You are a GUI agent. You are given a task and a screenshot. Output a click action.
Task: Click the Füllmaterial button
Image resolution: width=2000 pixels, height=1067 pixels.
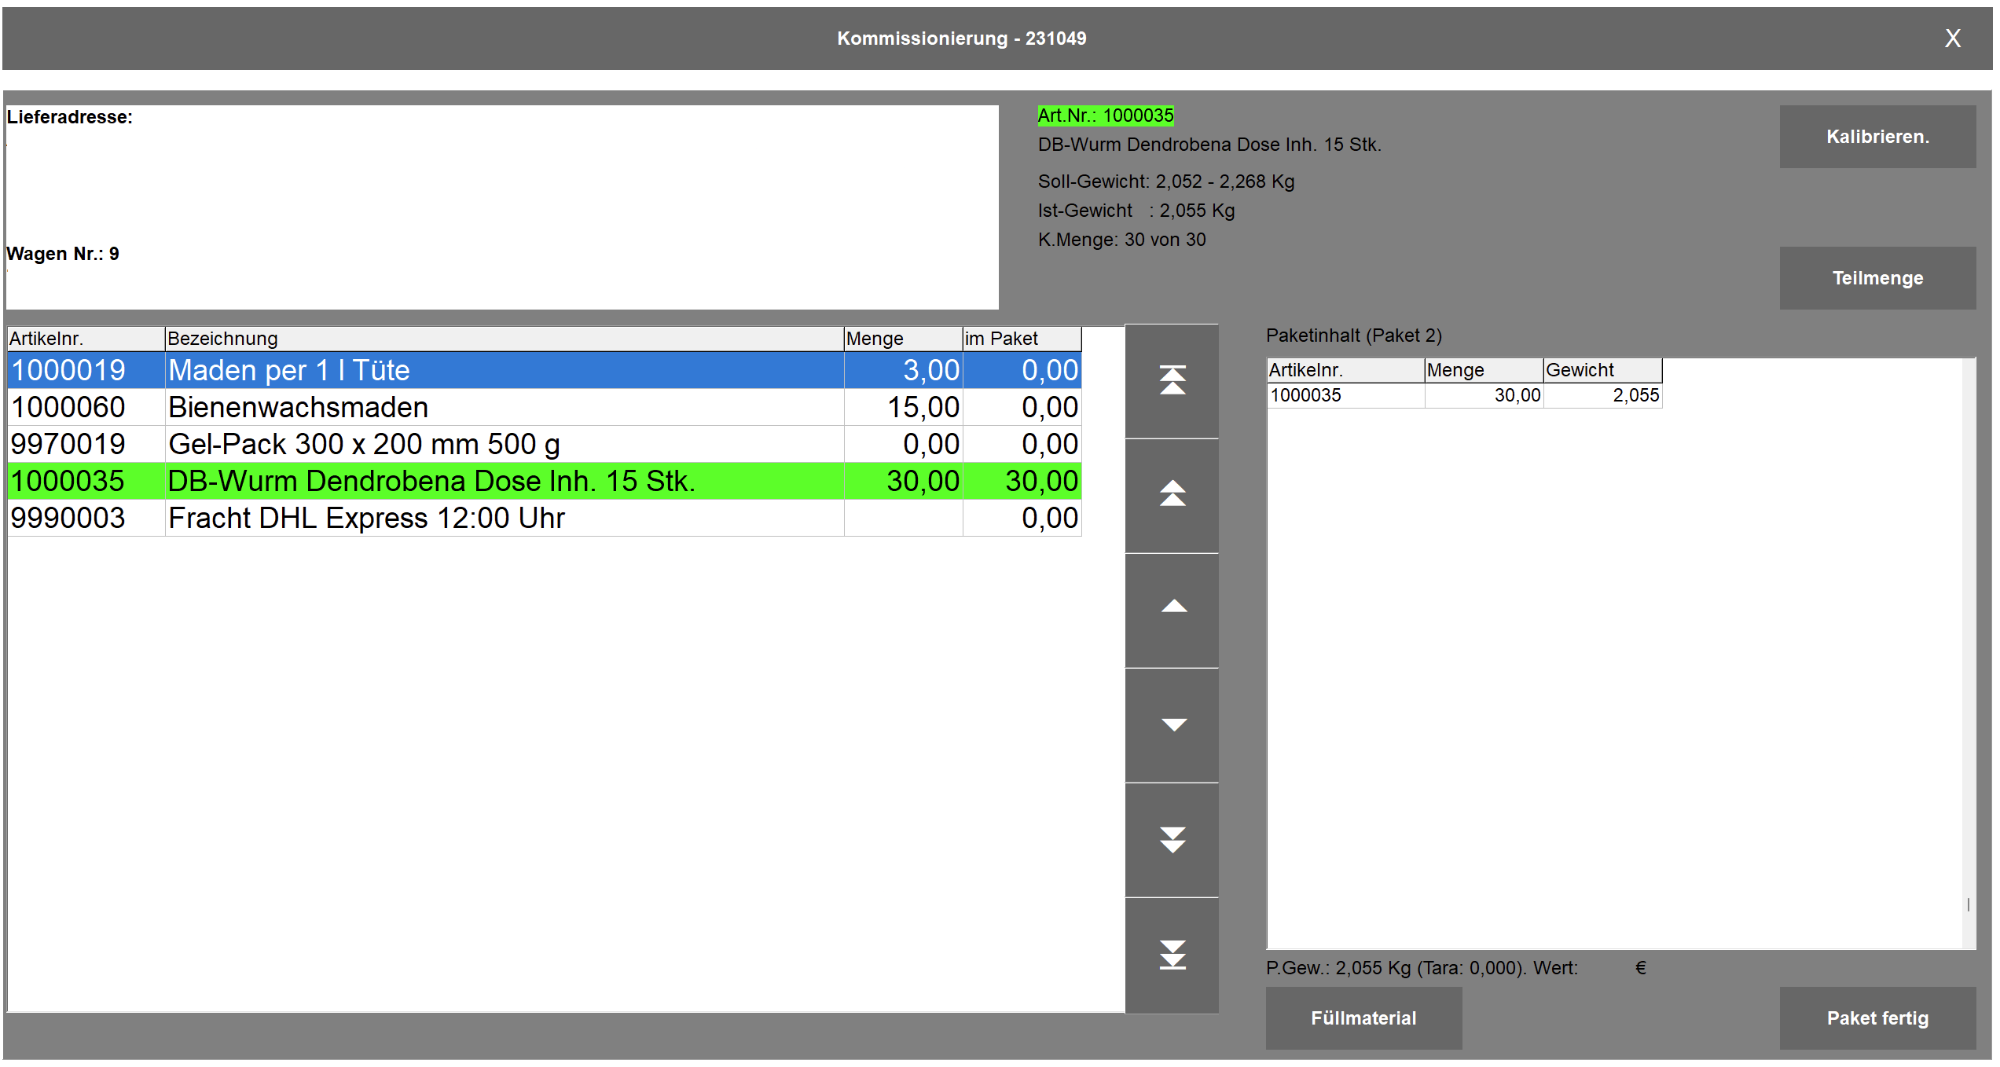pyautogui.click(x=1363, y=1018)
